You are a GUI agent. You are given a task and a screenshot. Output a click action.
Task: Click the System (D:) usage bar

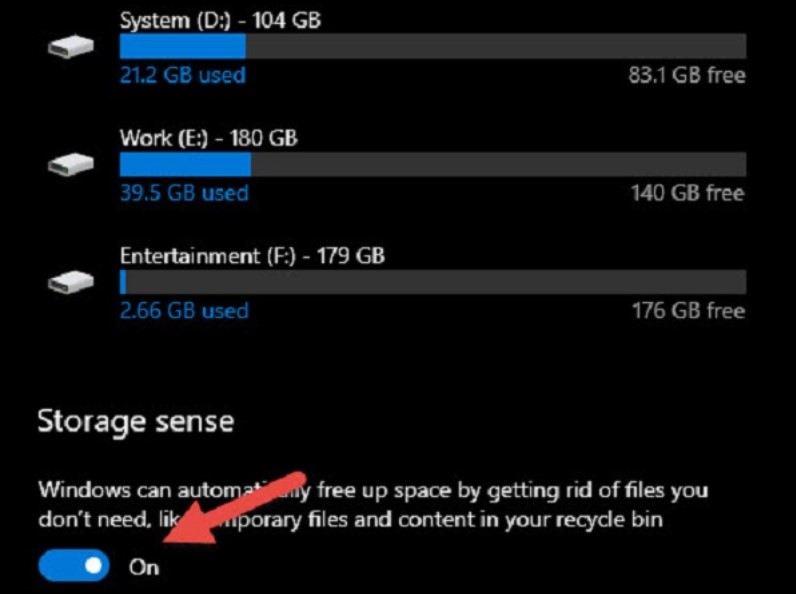pos(432,46)
